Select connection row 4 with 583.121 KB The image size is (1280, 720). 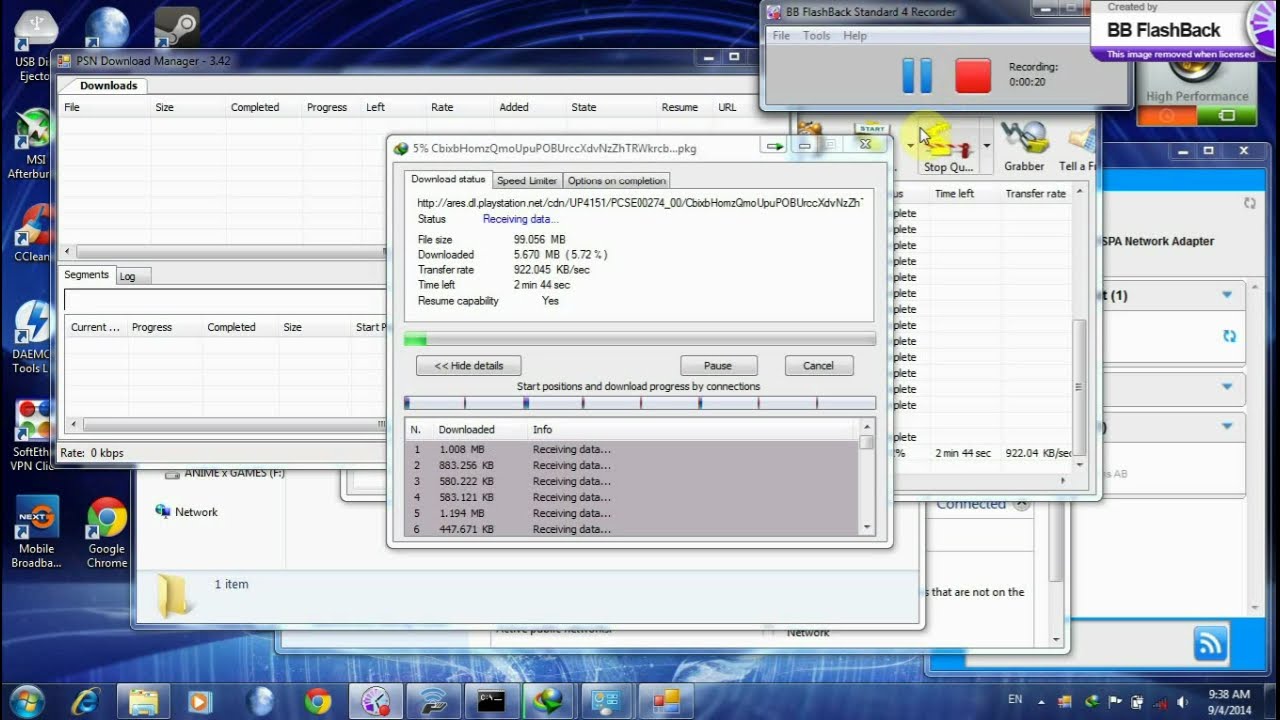631,497
